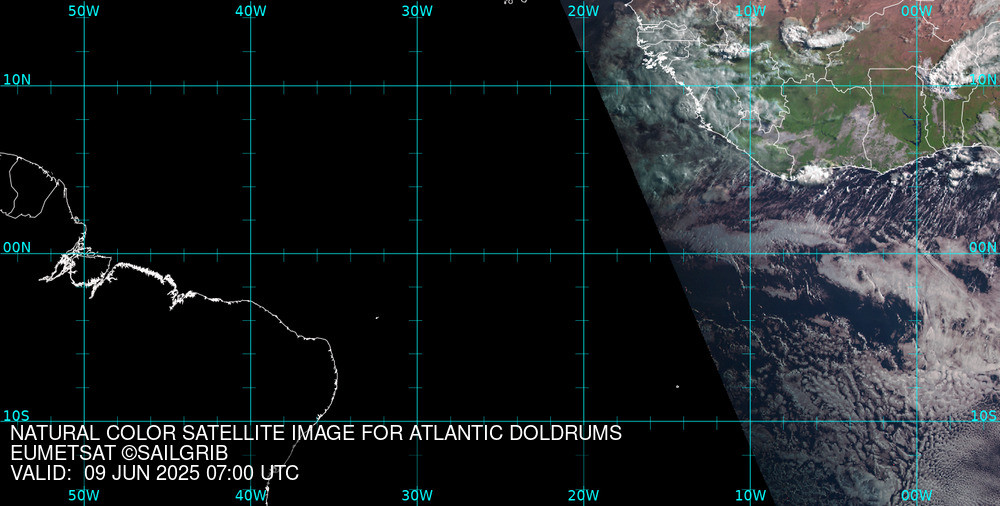
Task: Click the 10W longitude label at bottom
Action: [751, 496]
